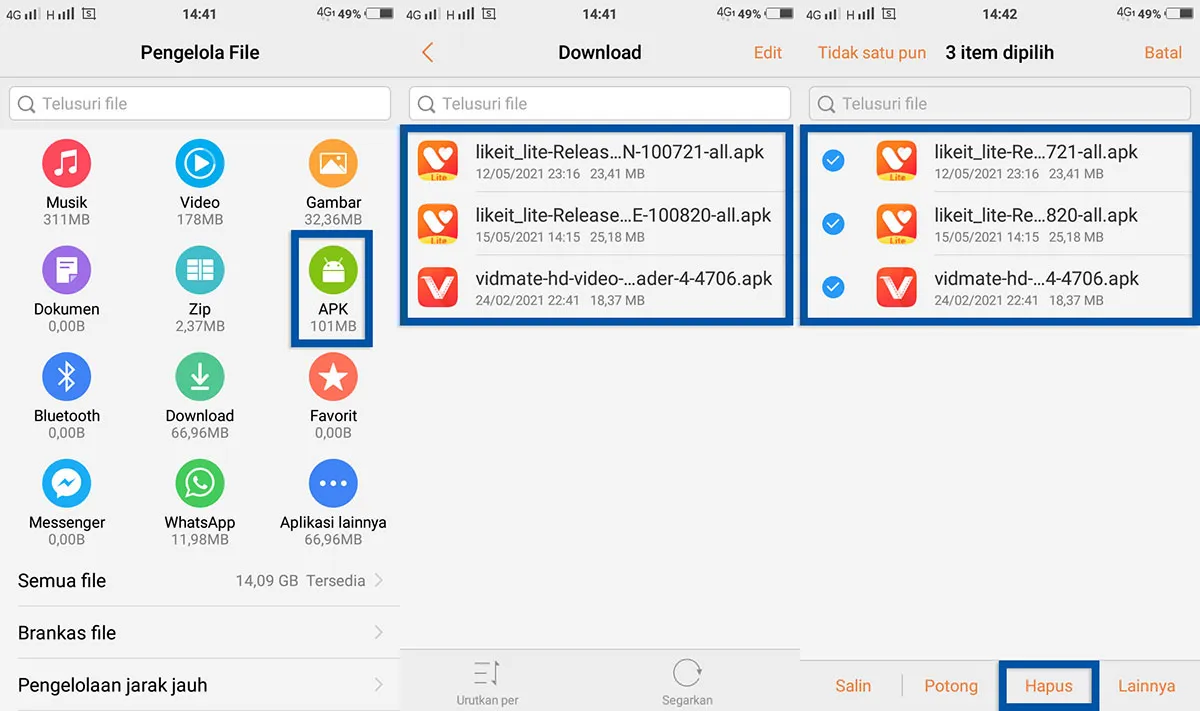The image size is (1200, 711).
Task: Uncheck the vidmate-hd-...4-4706.apk selection
Action: pyautogui.click(x=833, y=287)
